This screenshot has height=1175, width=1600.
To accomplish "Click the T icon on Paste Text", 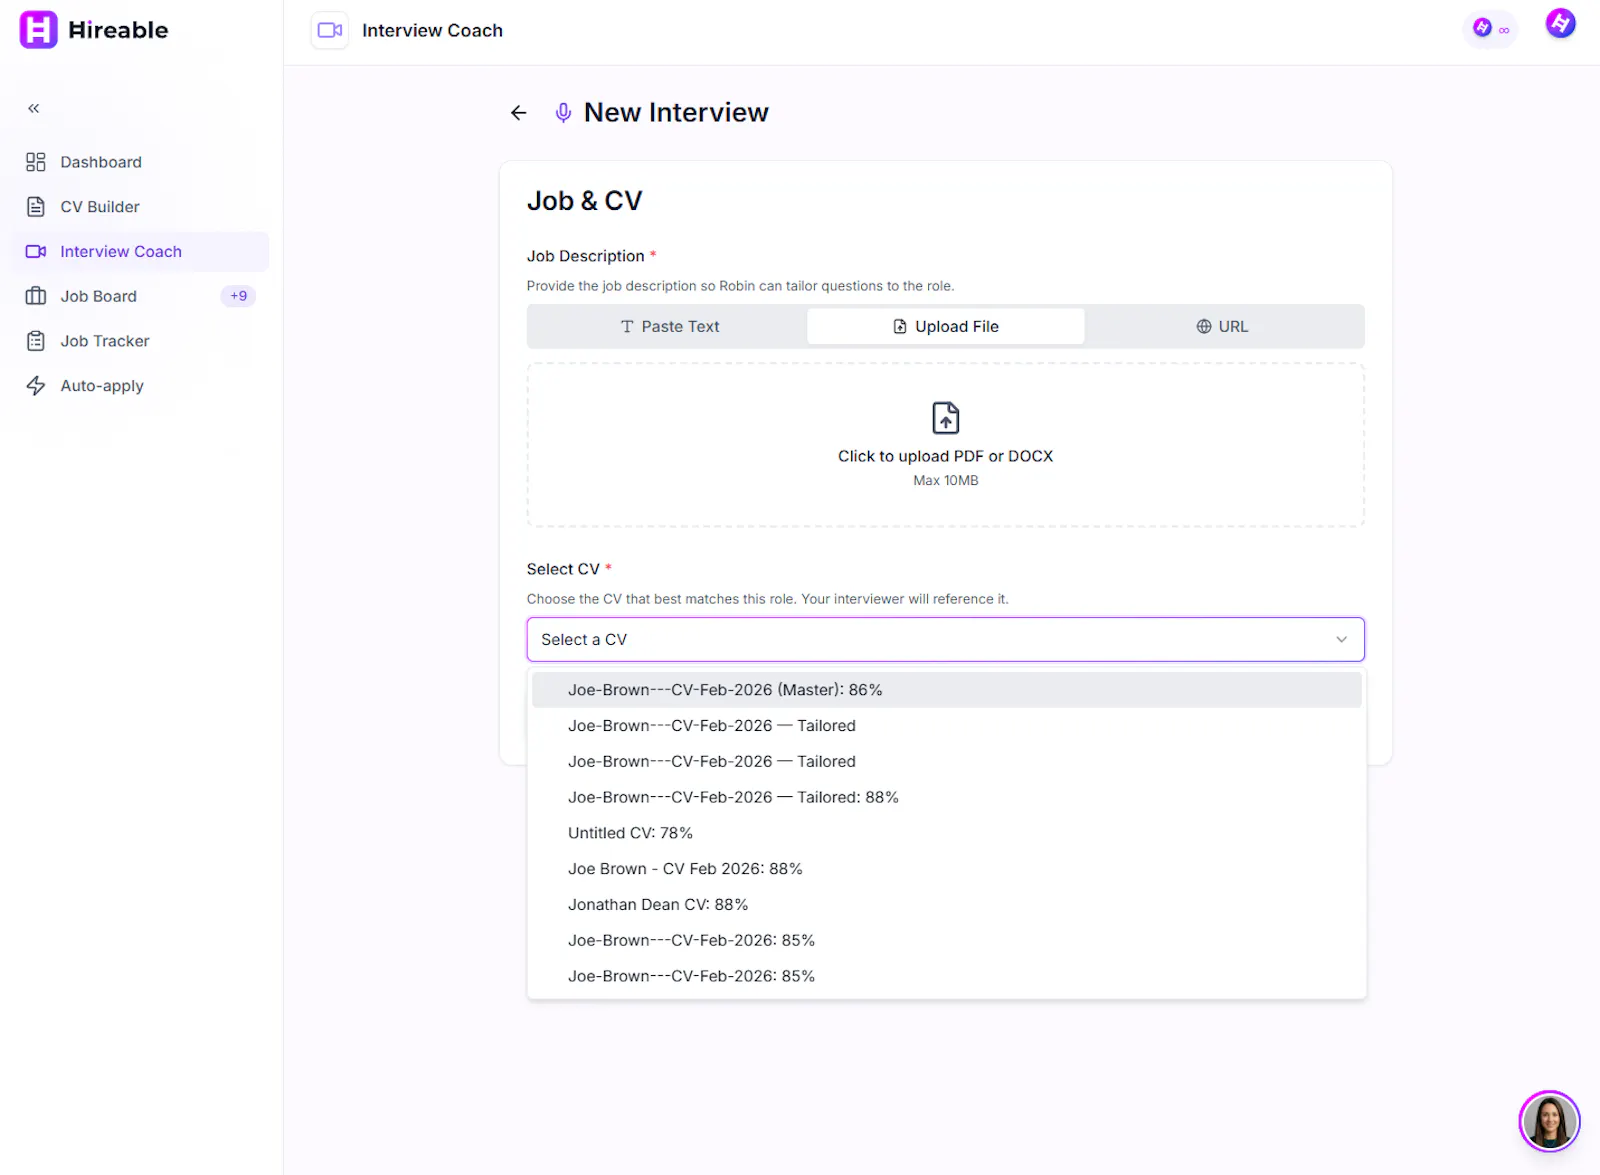I will point(627,327).
